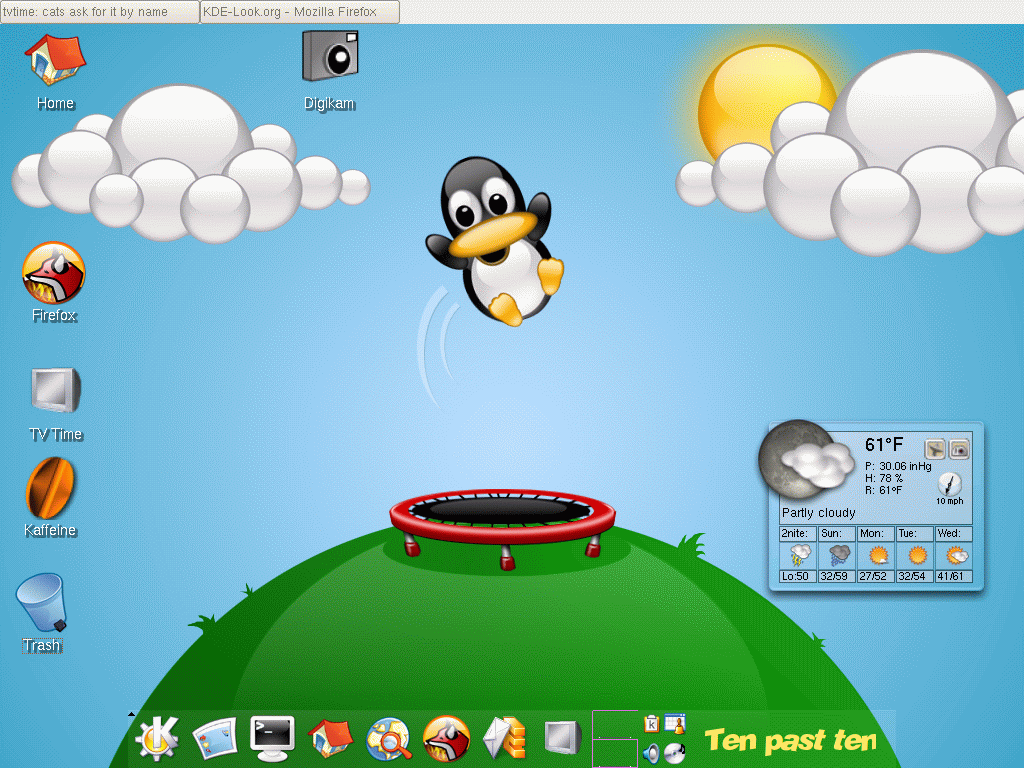The height and width of the screenshot is (768, 1024).
Task: Click the 'Partly cloudy' text
Action: (x=818, y=513)
